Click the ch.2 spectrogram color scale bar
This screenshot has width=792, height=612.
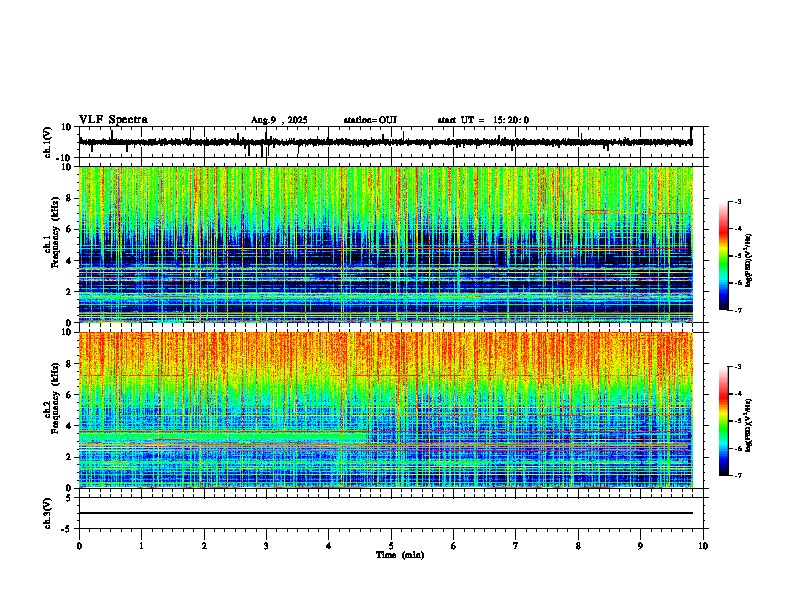723,421
